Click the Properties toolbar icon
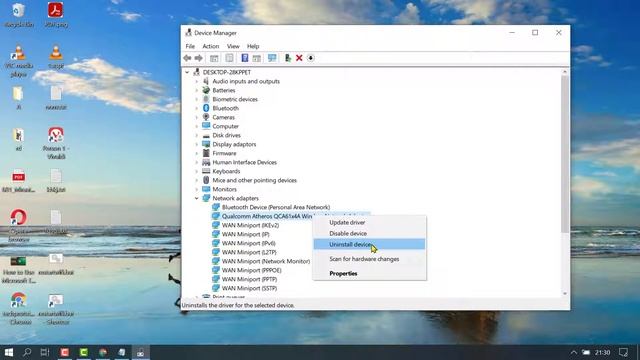This screenshot has width=640, height=360. (229, 58)
